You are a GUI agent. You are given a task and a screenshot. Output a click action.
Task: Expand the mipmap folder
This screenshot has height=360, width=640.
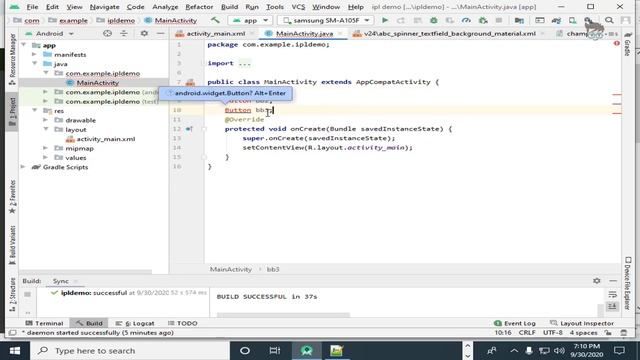[45, 148]
